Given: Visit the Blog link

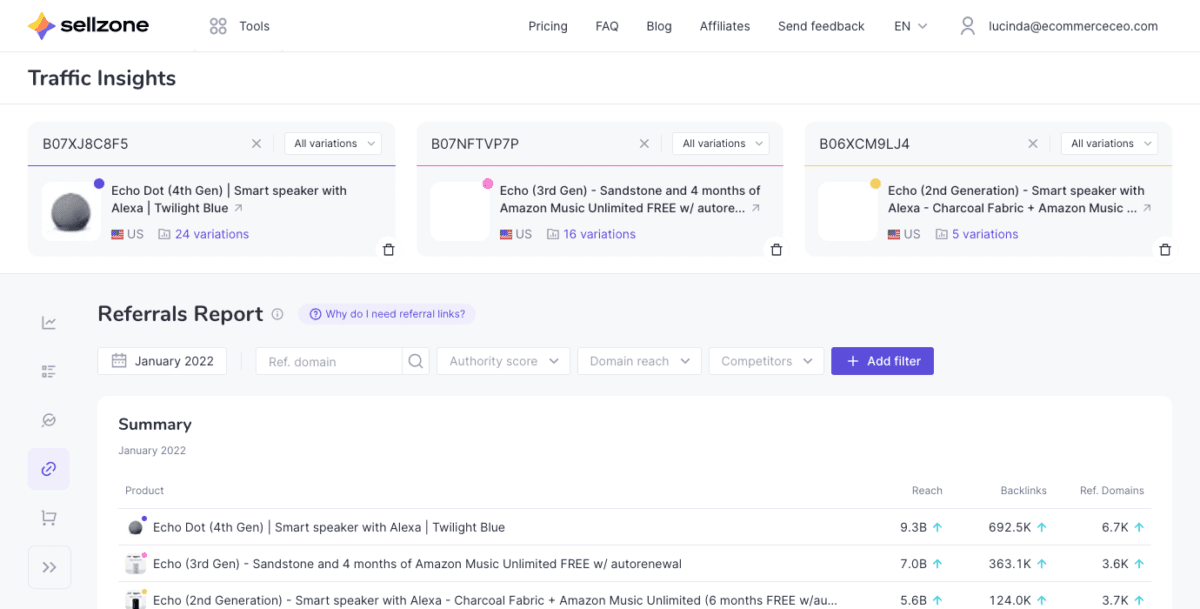Looking at the screenshot, I should coord(659,26).
